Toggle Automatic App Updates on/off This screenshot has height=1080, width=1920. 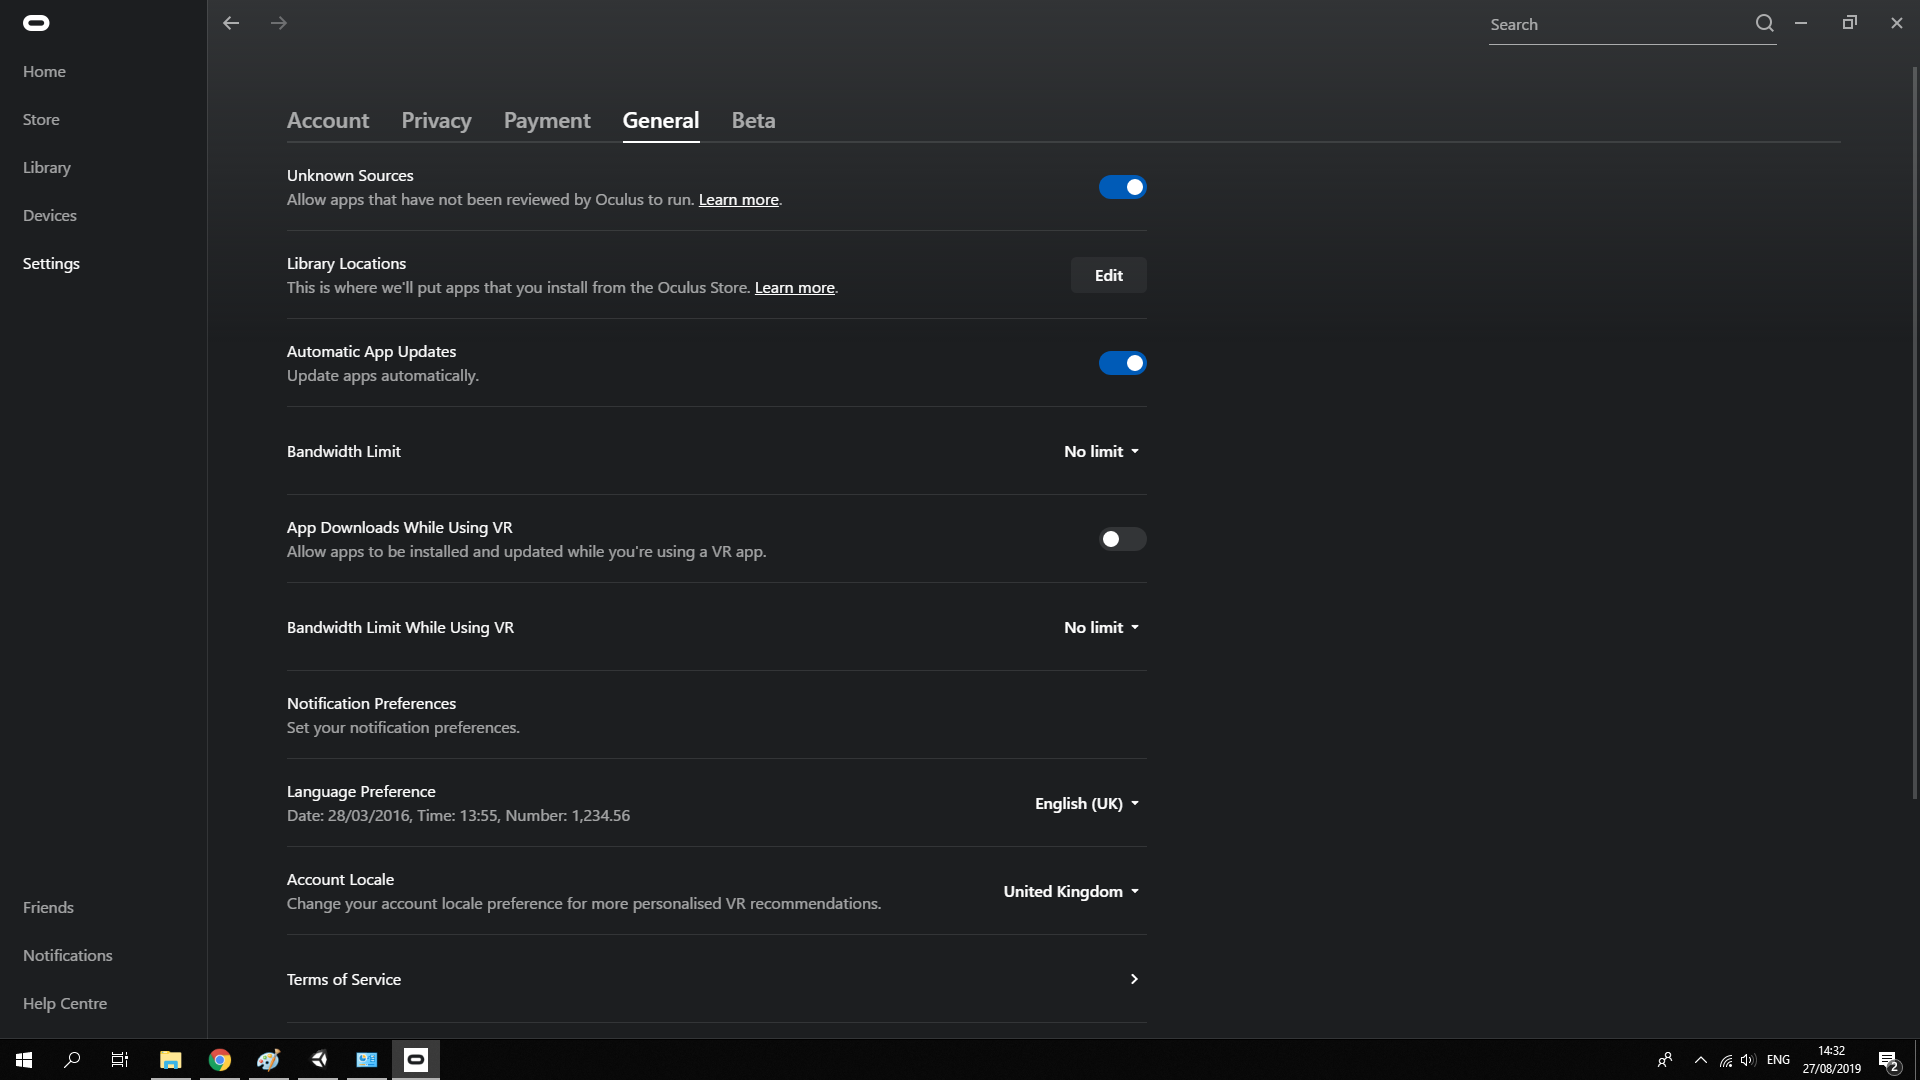(1122, 363)
